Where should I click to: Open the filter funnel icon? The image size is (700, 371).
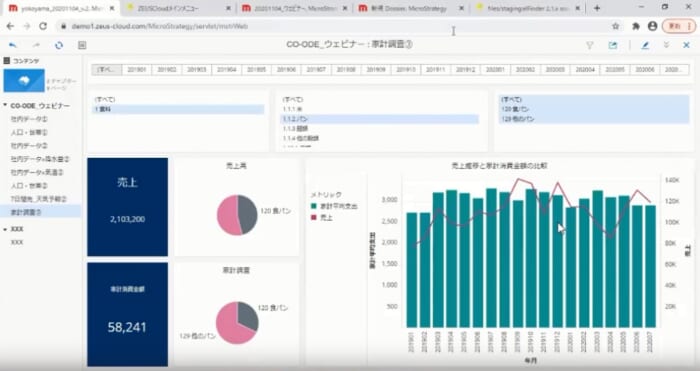(x=590, y=45)
